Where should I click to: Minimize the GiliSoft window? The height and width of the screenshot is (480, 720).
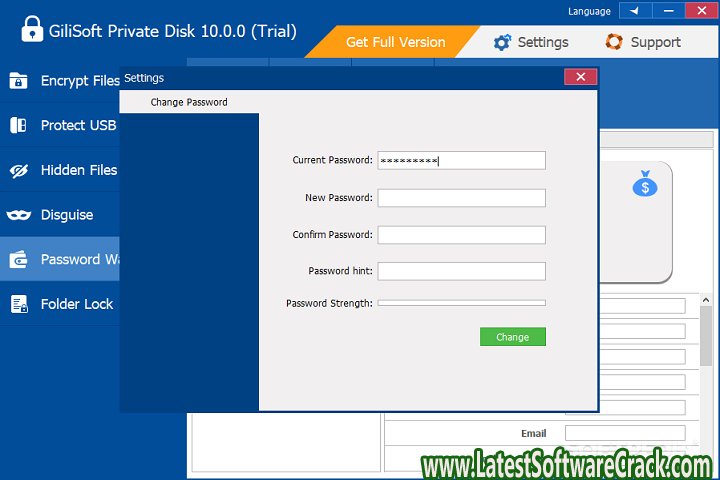[x=669, y=11]
